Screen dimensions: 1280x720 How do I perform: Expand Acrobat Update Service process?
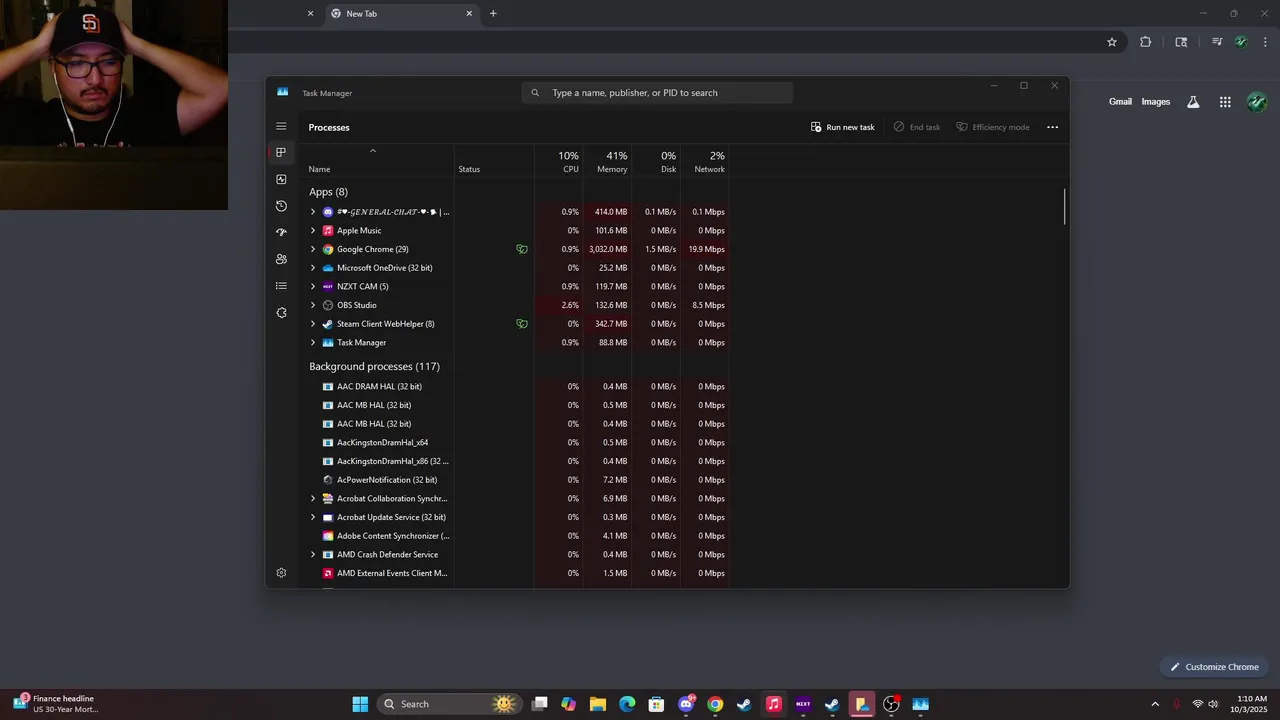click(x=313, y=517)
